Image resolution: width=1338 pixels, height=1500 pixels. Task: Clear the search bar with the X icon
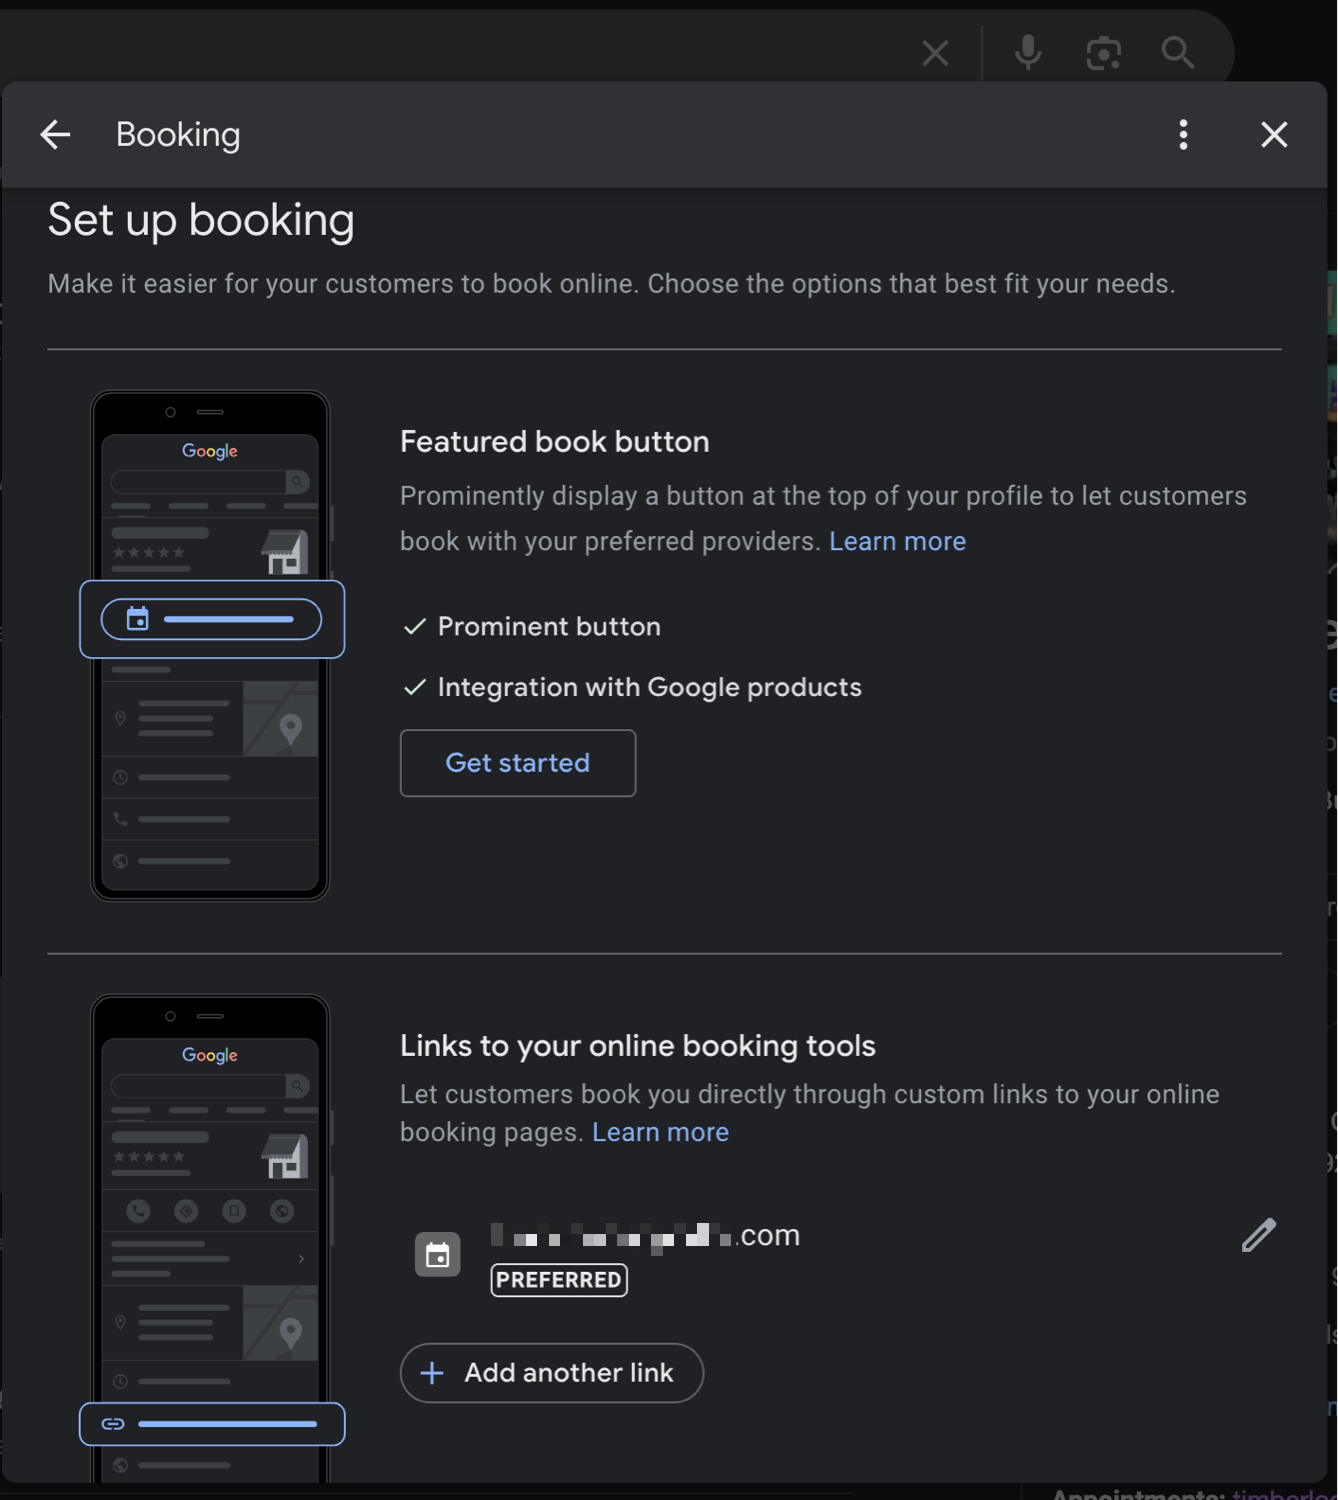point(935,53)
